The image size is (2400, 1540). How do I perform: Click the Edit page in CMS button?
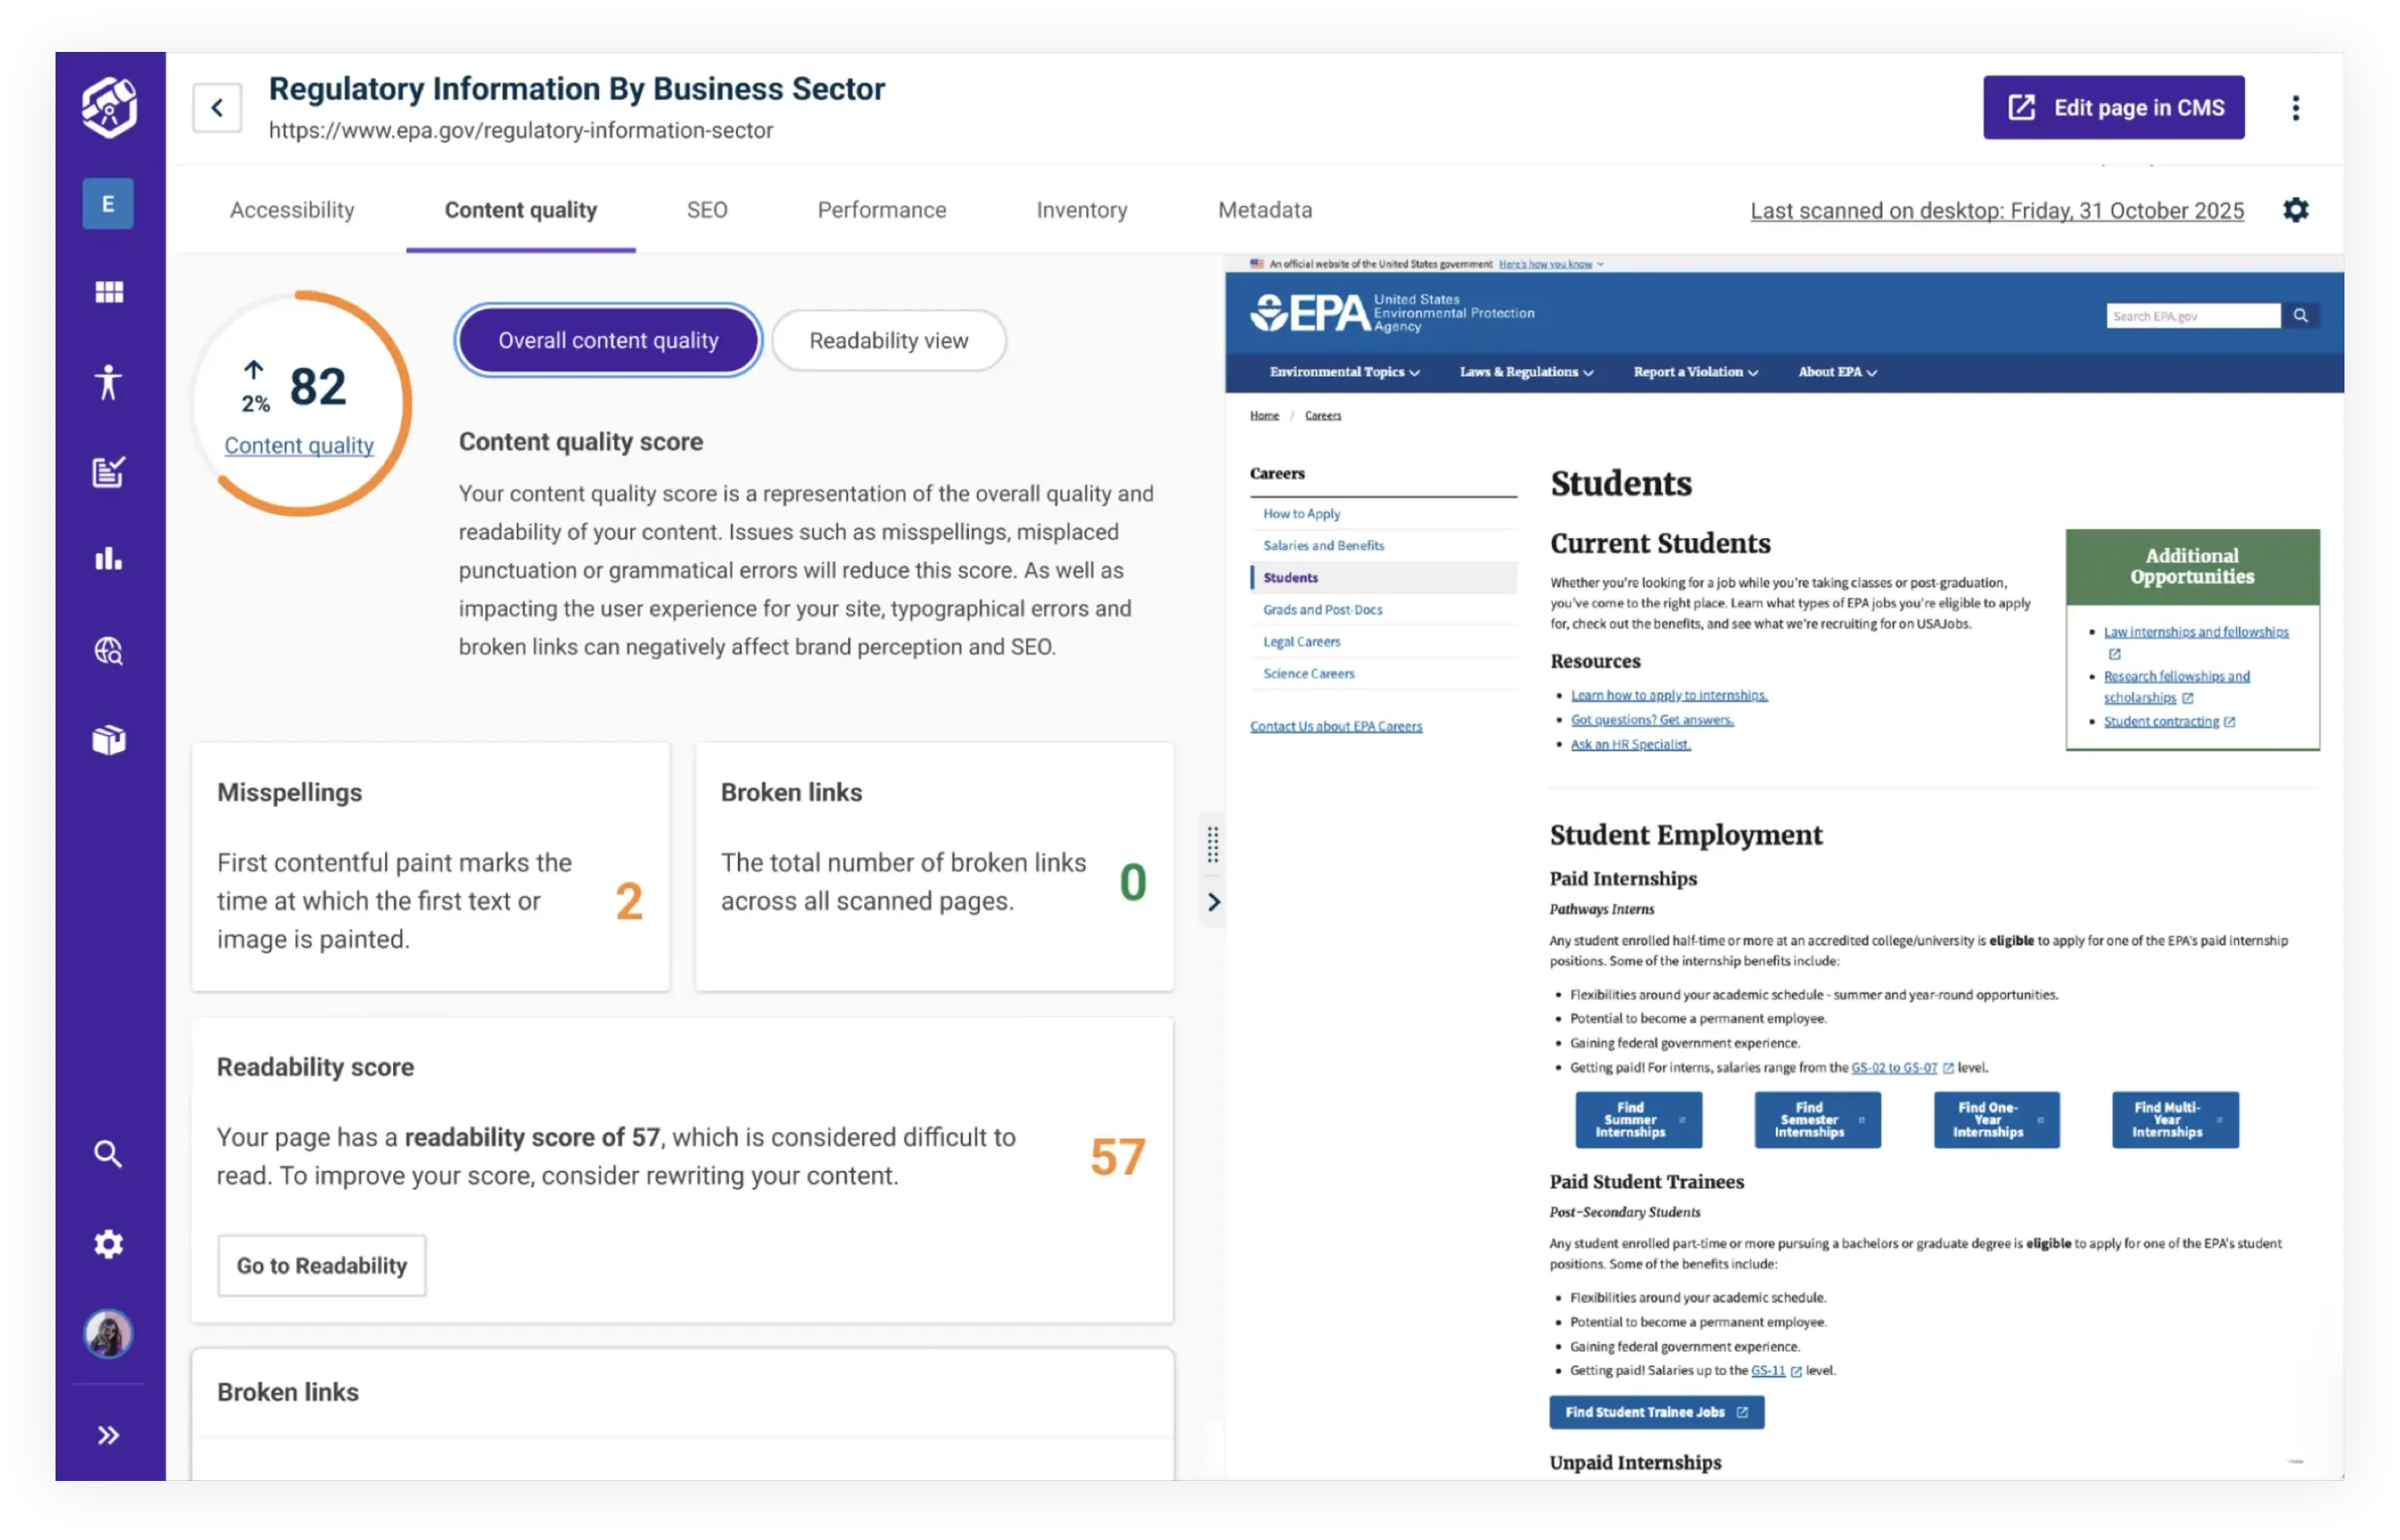click(x=2113, y=107)
